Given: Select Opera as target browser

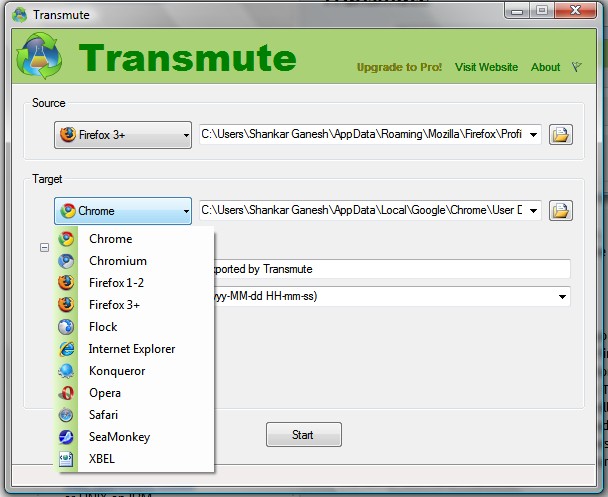Looking at the screenshot, I should (134, 393).
